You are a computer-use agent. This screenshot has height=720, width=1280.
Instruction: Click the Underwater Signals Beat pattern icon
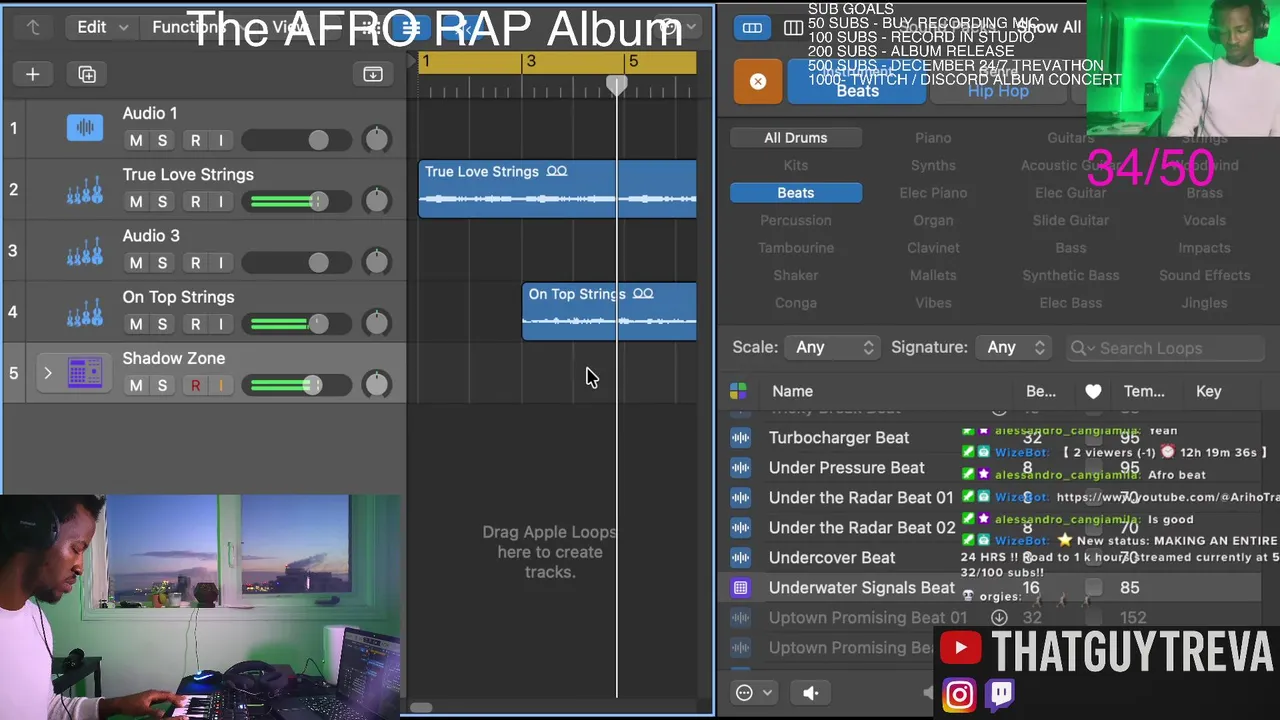(741, 587)
